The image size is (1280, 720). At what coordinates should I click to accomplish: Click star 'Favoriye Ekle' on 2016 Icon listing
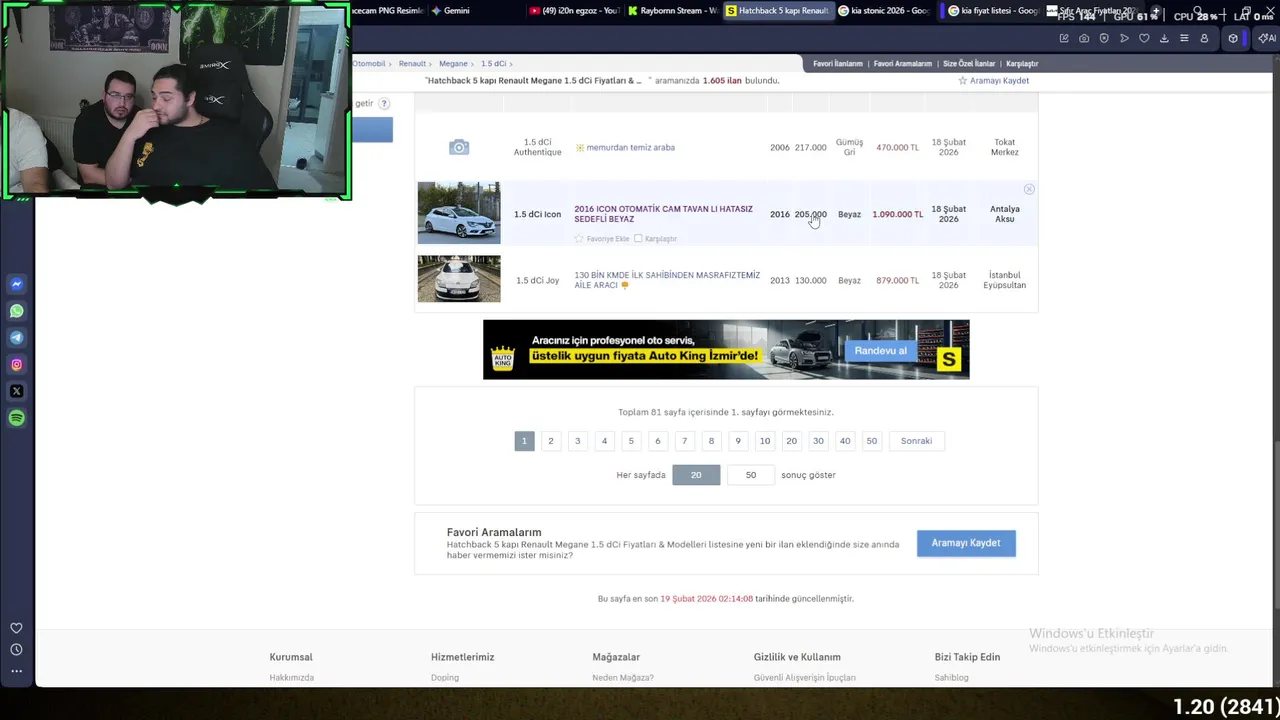[x=578, y=239]
